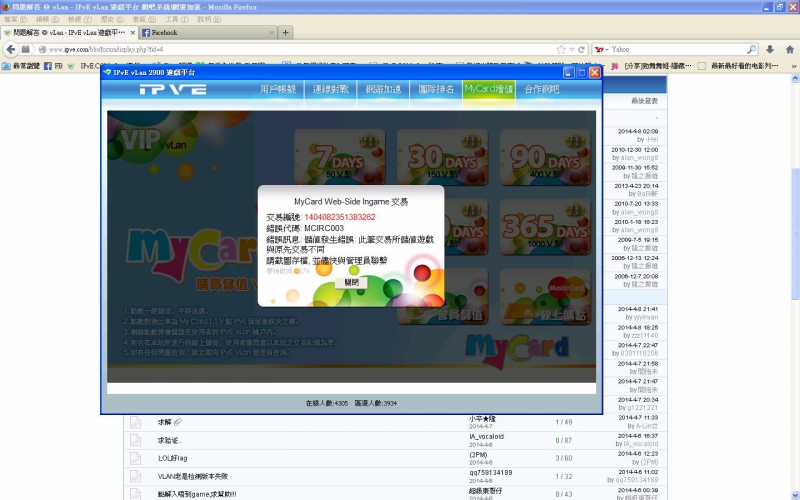
Task: Click the browser's vertical page scrollbar
Action: (x=794, y=300)
